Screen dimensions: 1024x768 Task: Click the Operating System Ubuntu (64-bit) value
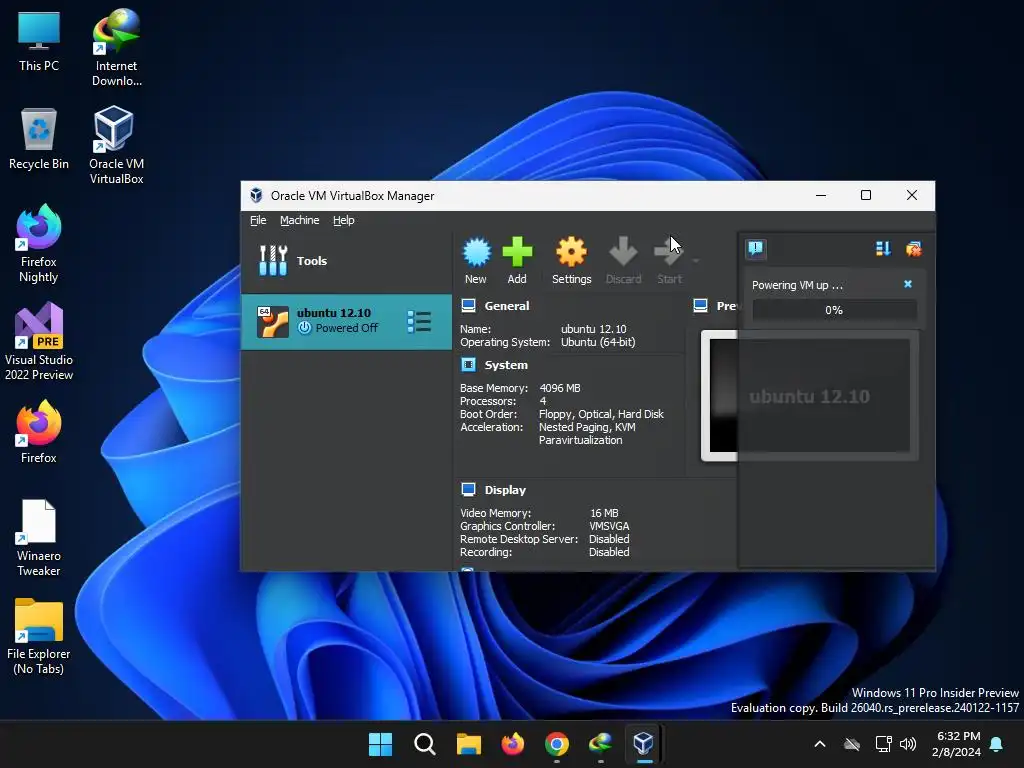[x=598, y=342]
